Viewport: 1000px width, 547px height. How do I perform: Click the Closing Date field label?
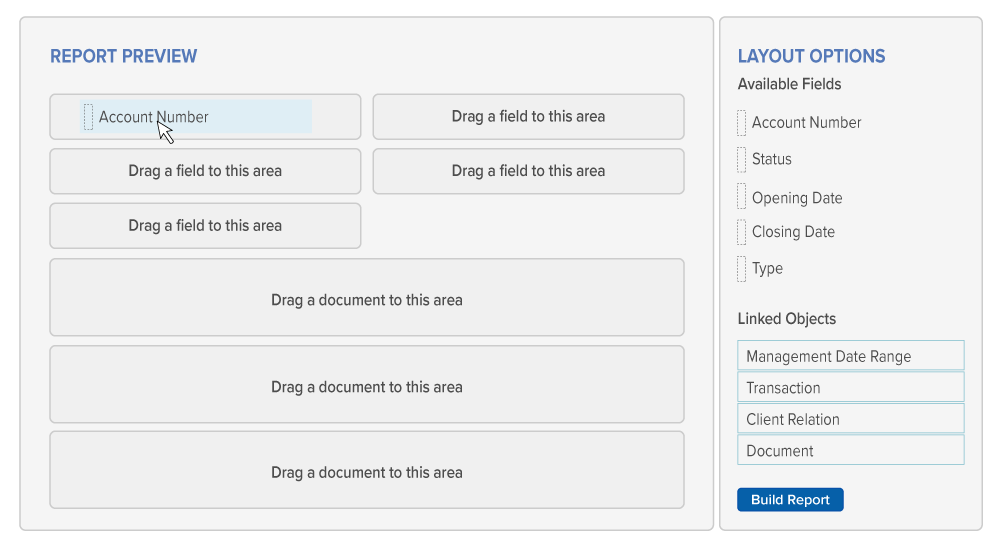pyautogui.click(x=793, y=232)
